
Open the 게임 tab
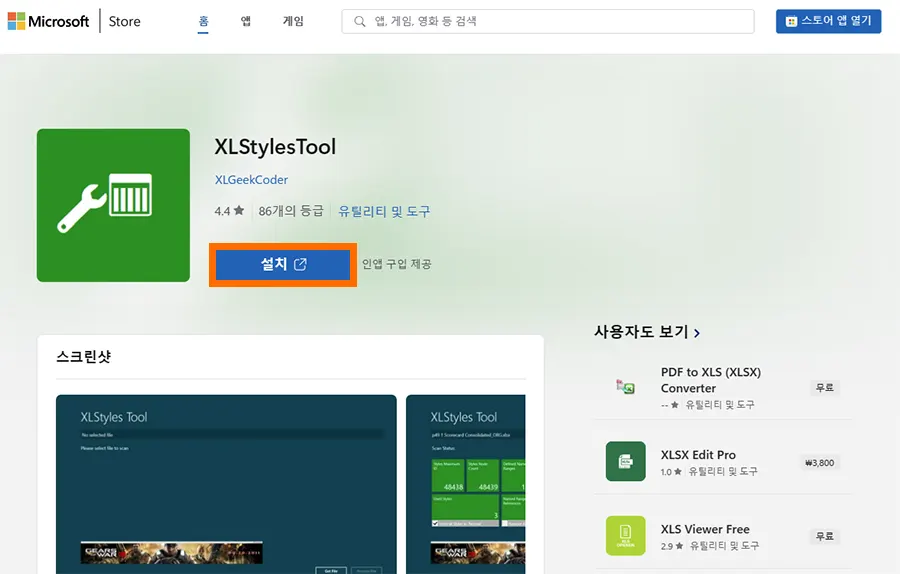pyautogui.click(x=293, y=21)
